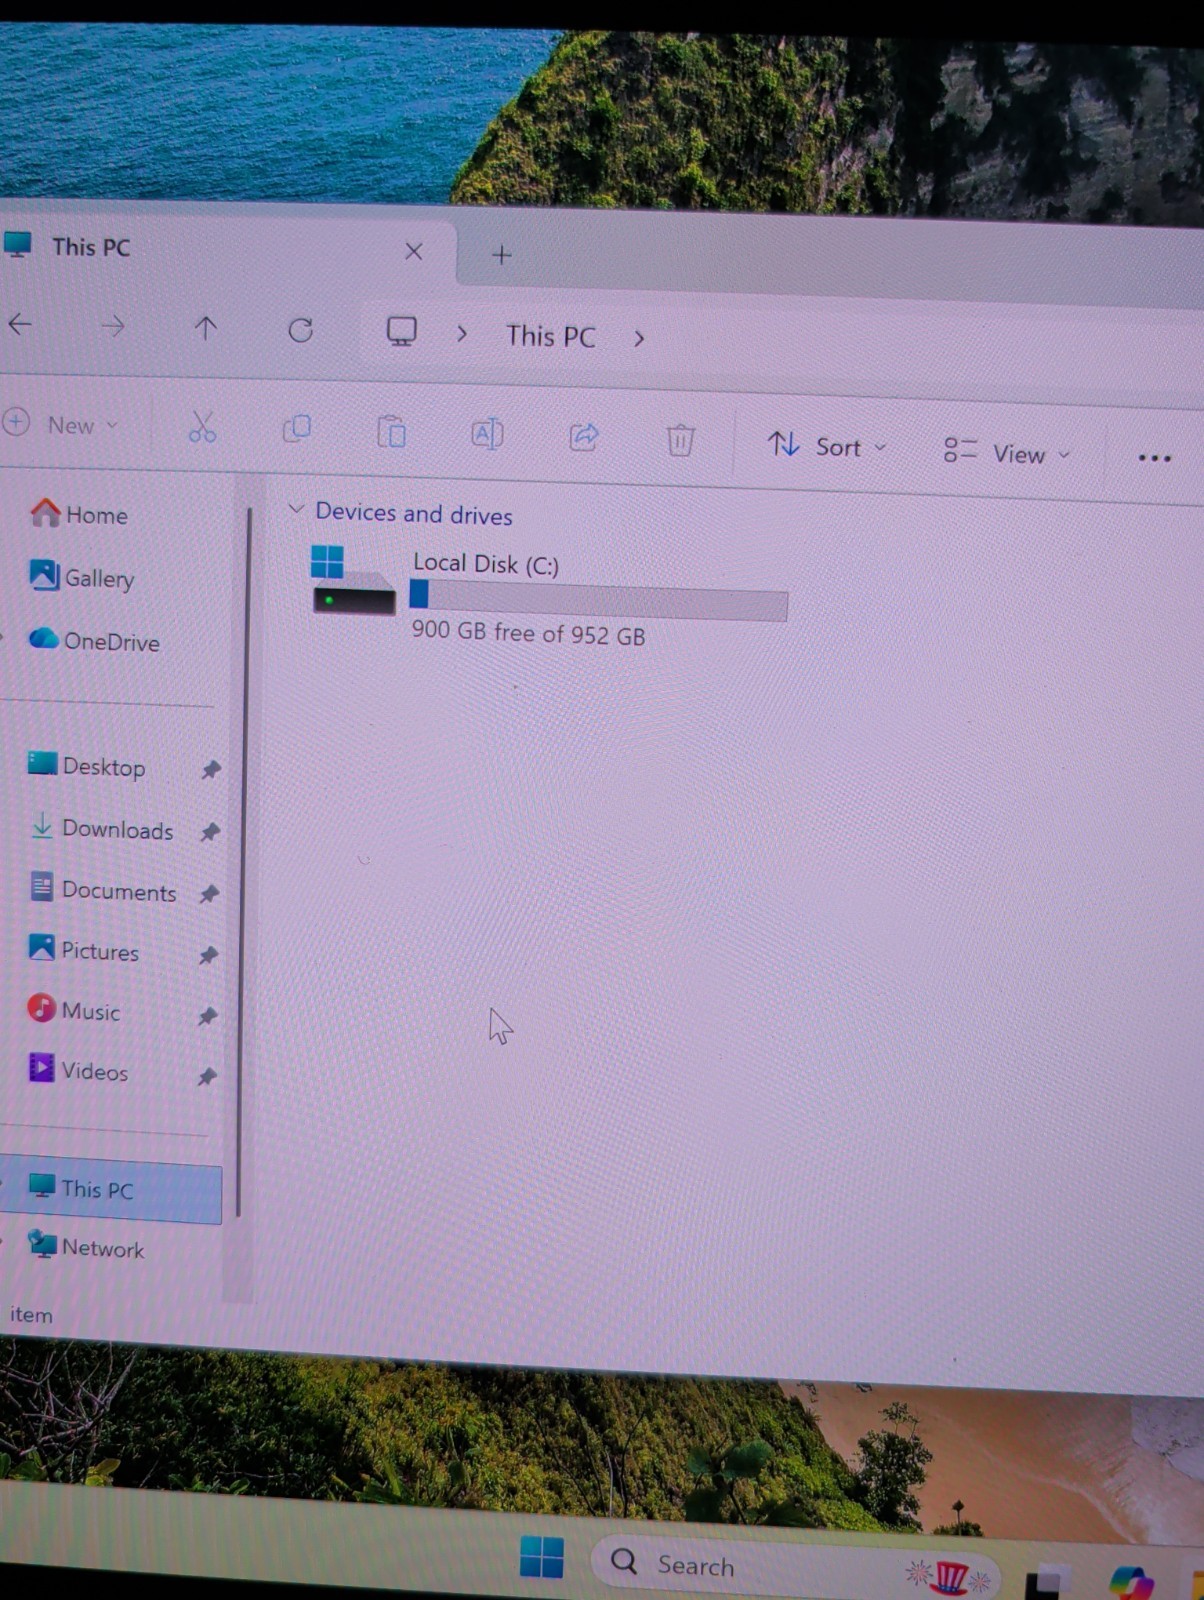1204x1600 pixels.
Task: Click the pin icon next to Pictures
Action: click(207, 955)
